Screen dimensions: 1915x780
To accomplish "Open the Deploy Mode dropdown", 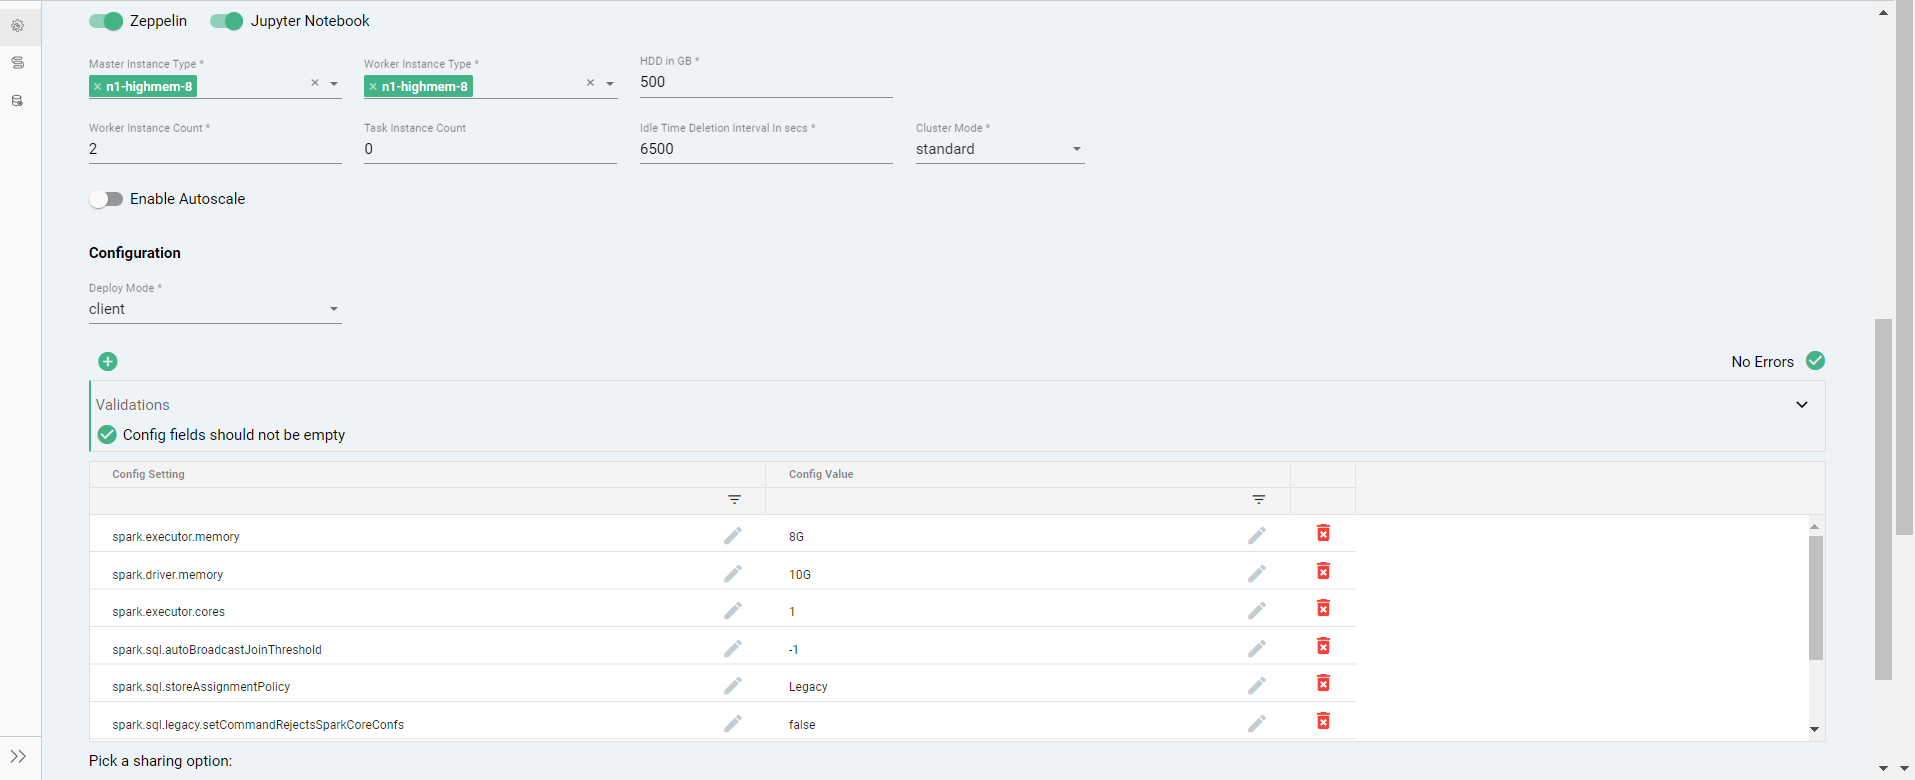I will click(x=334, y=309).
